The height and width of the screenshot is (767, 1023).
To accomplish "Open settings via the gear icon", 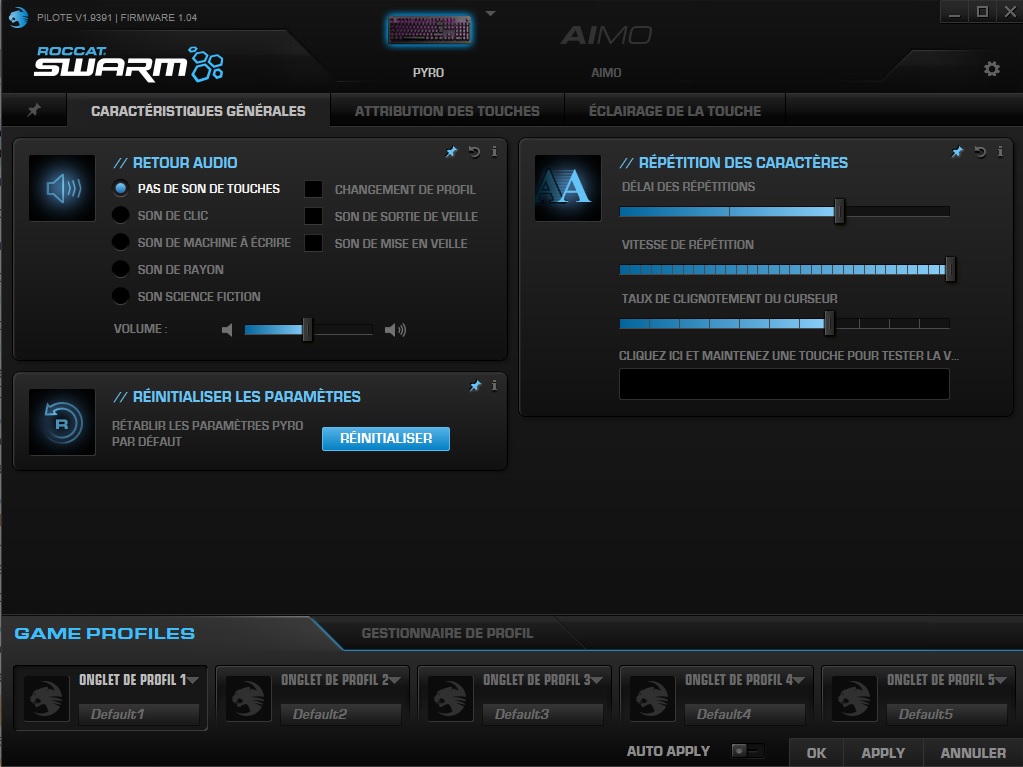I will (990, 68).
